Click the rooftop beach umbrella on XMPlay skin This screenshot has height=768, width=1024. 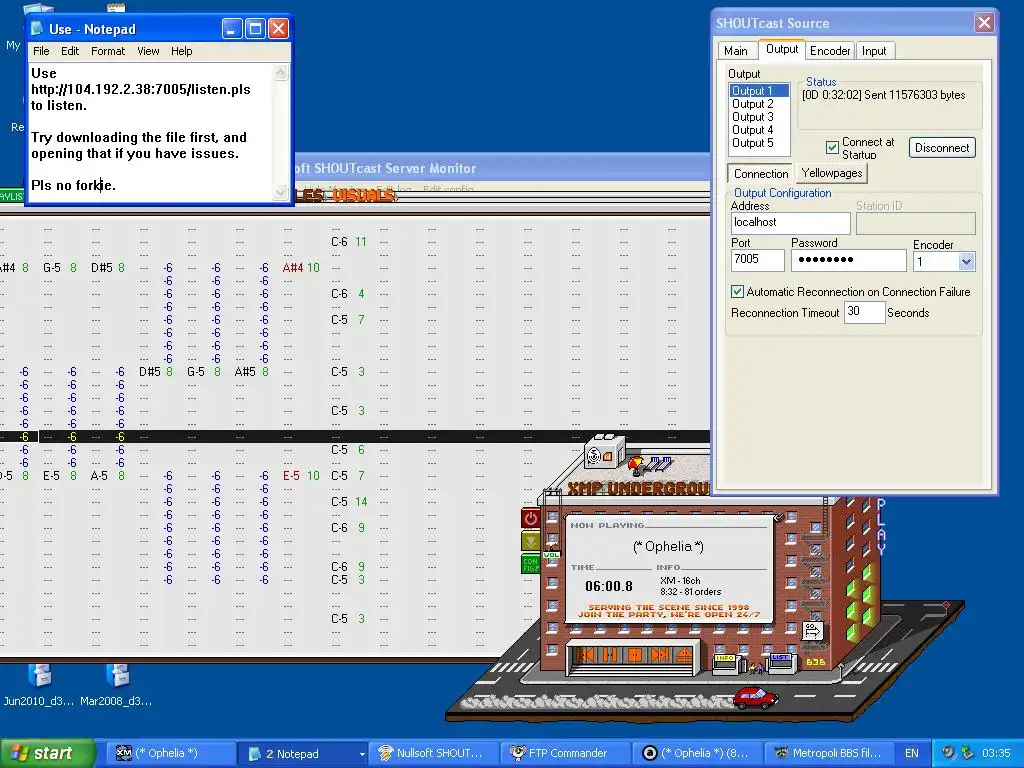coord(635,465)
